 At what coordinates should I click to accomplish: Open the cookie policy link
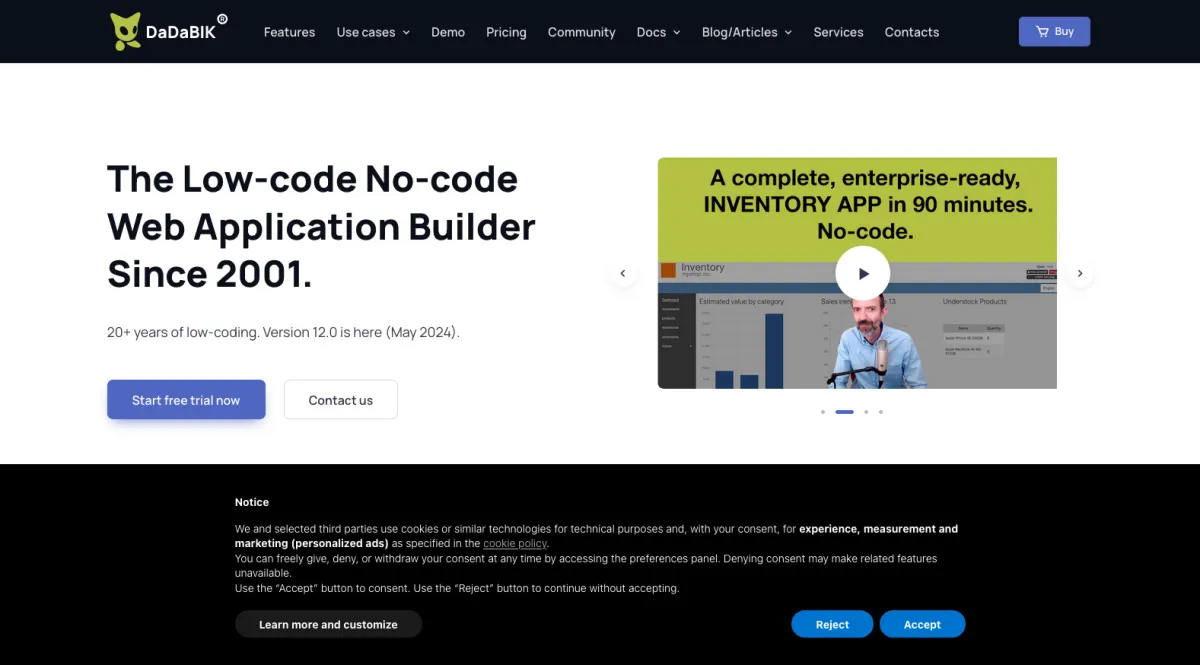[515, 543]
